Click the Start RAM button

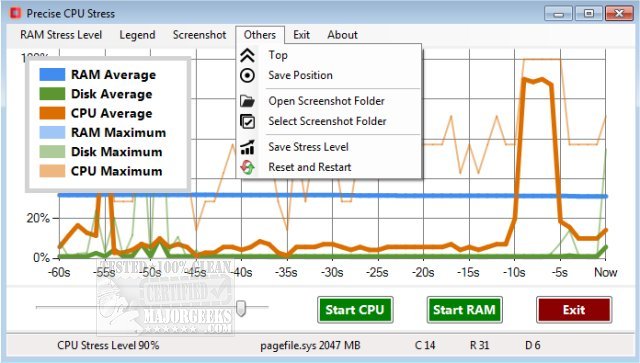click(x=464, y=310)
